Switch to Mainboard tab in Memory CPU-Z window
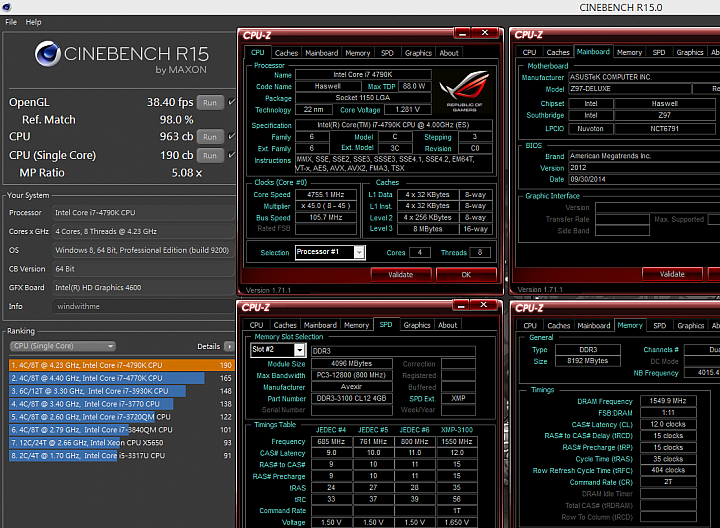The height and width of the screenshot is (528, 720). click(594, 326)
